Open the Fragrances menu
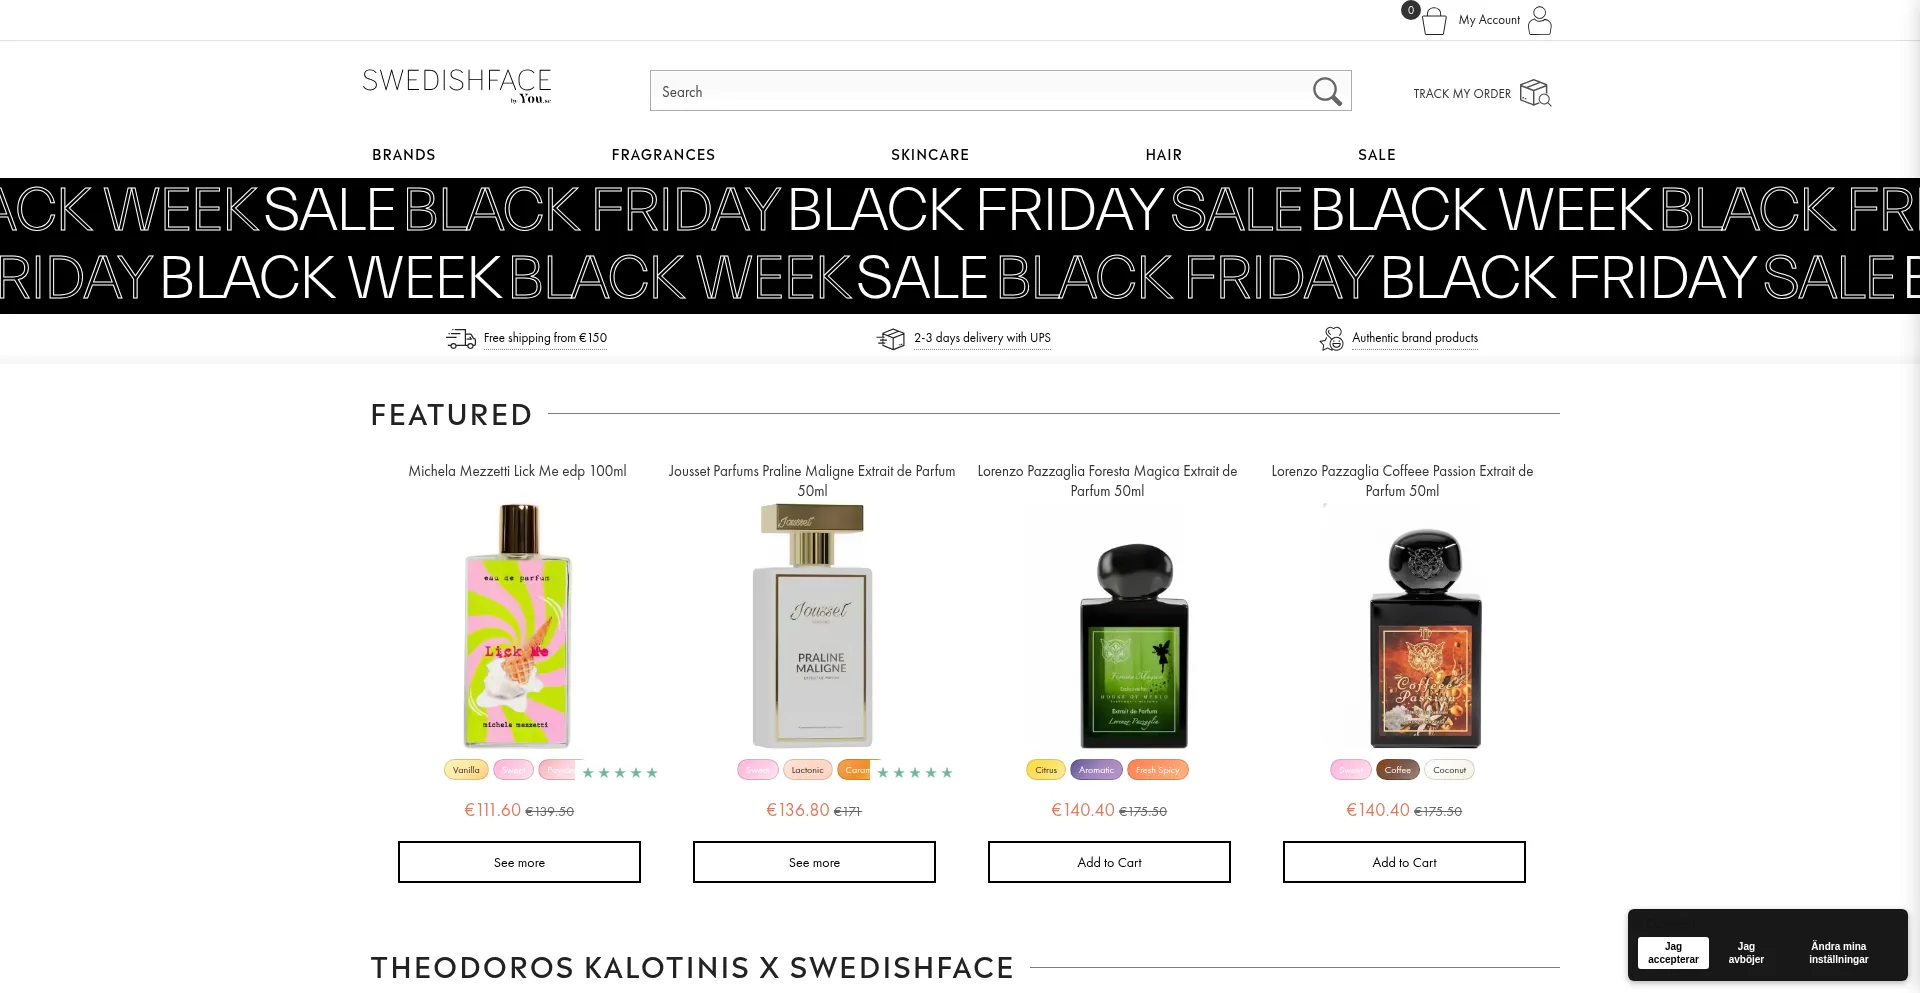 [663, 155]
